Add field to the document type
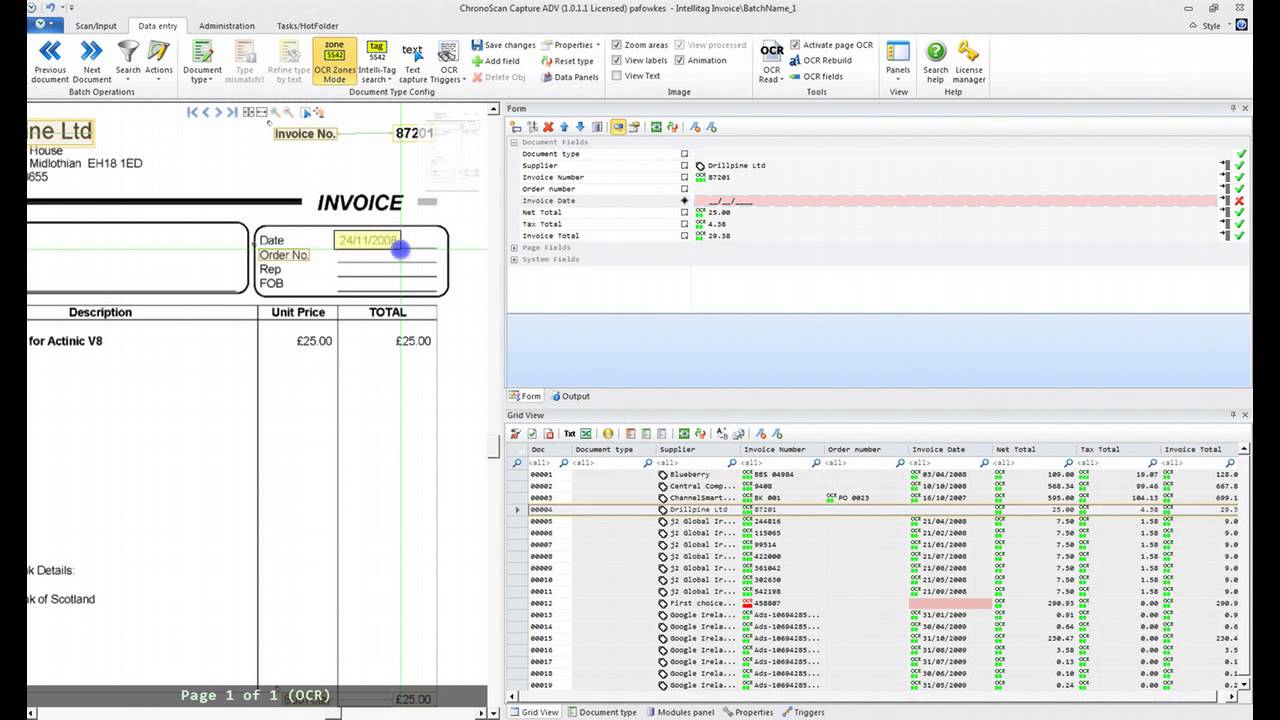 [x=494, y=61]
